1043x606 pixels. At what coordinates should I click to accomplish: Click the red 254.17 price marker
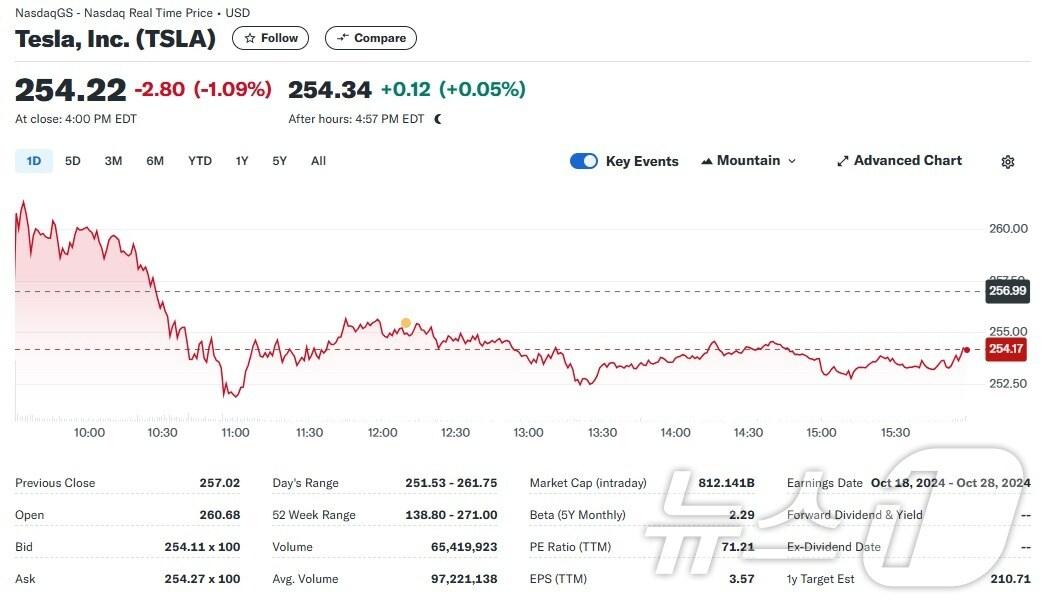pos(1005,349)
